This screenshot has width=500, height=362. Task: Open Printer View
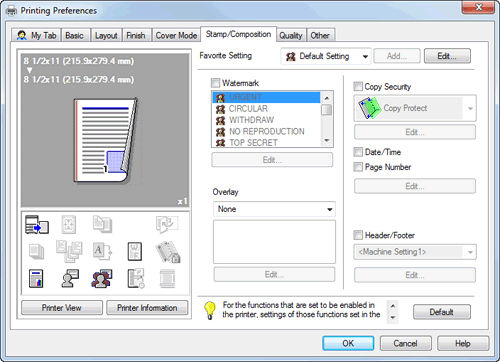click(x=62, y=308)
